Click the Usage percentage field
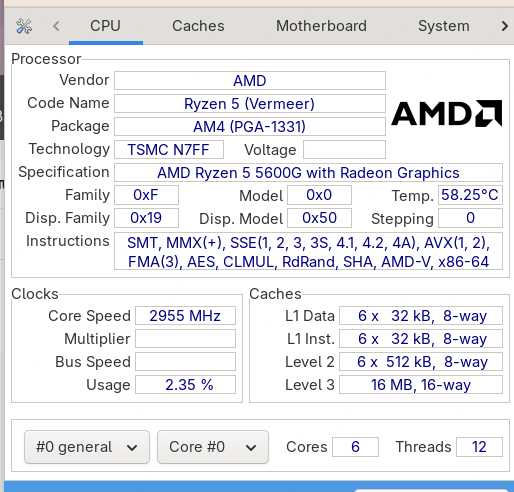 tap(185, 385)
